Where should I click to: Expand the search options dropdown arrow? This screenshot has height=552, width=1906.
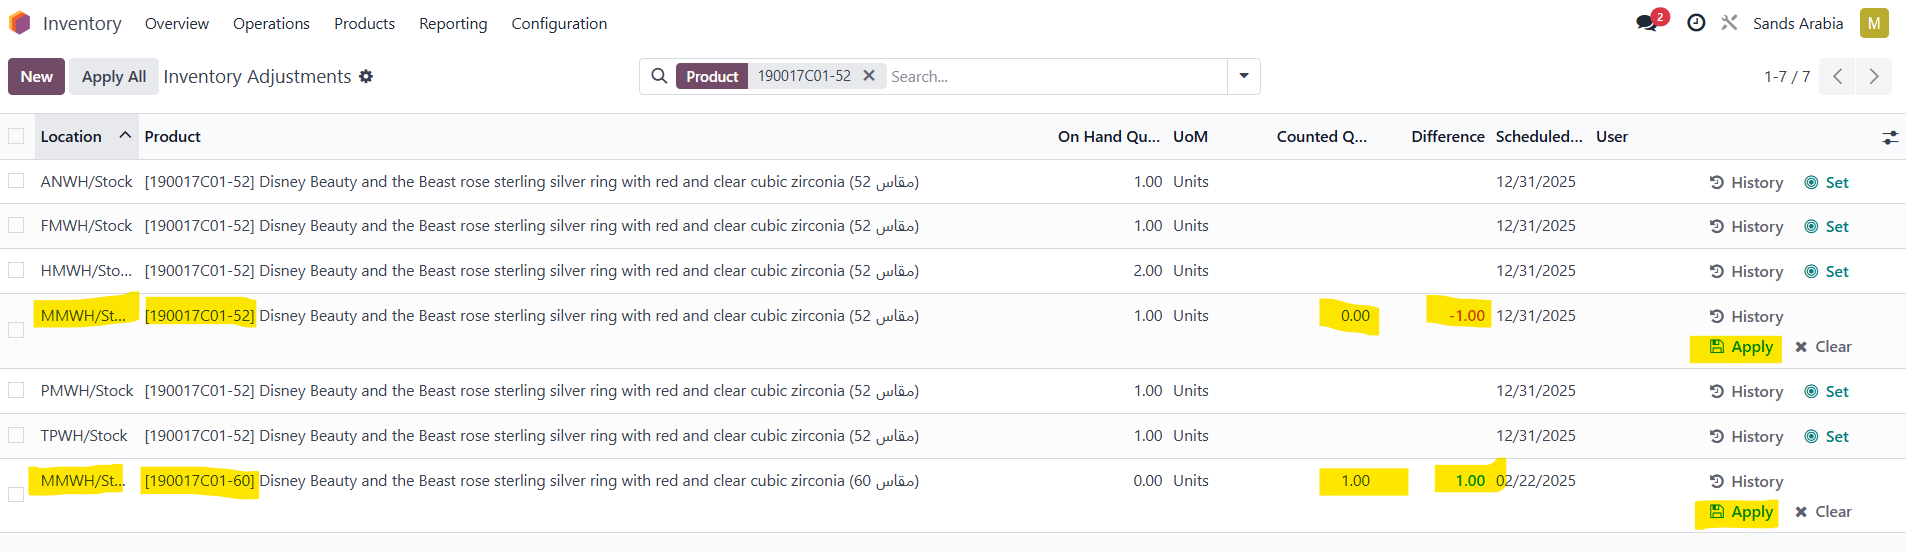[x=1244, y=76]
